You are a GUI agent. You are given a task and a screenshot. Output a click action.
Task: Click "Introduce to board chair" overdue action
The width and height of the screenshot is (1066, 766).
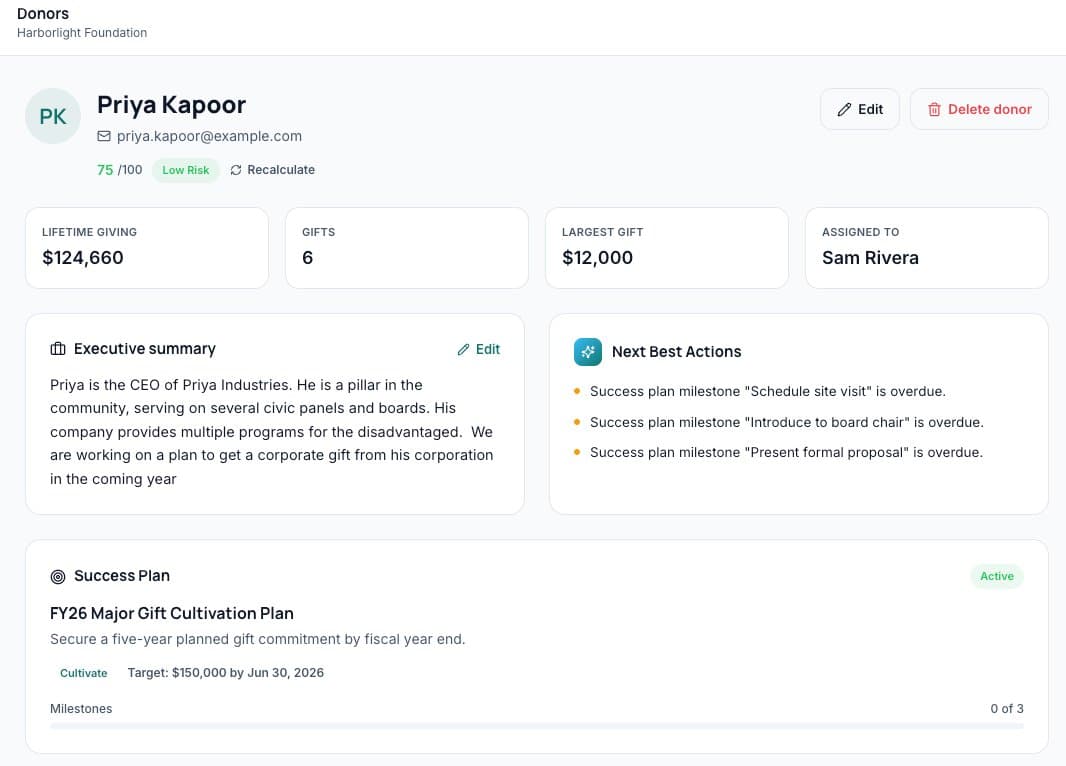coord(787,422)
